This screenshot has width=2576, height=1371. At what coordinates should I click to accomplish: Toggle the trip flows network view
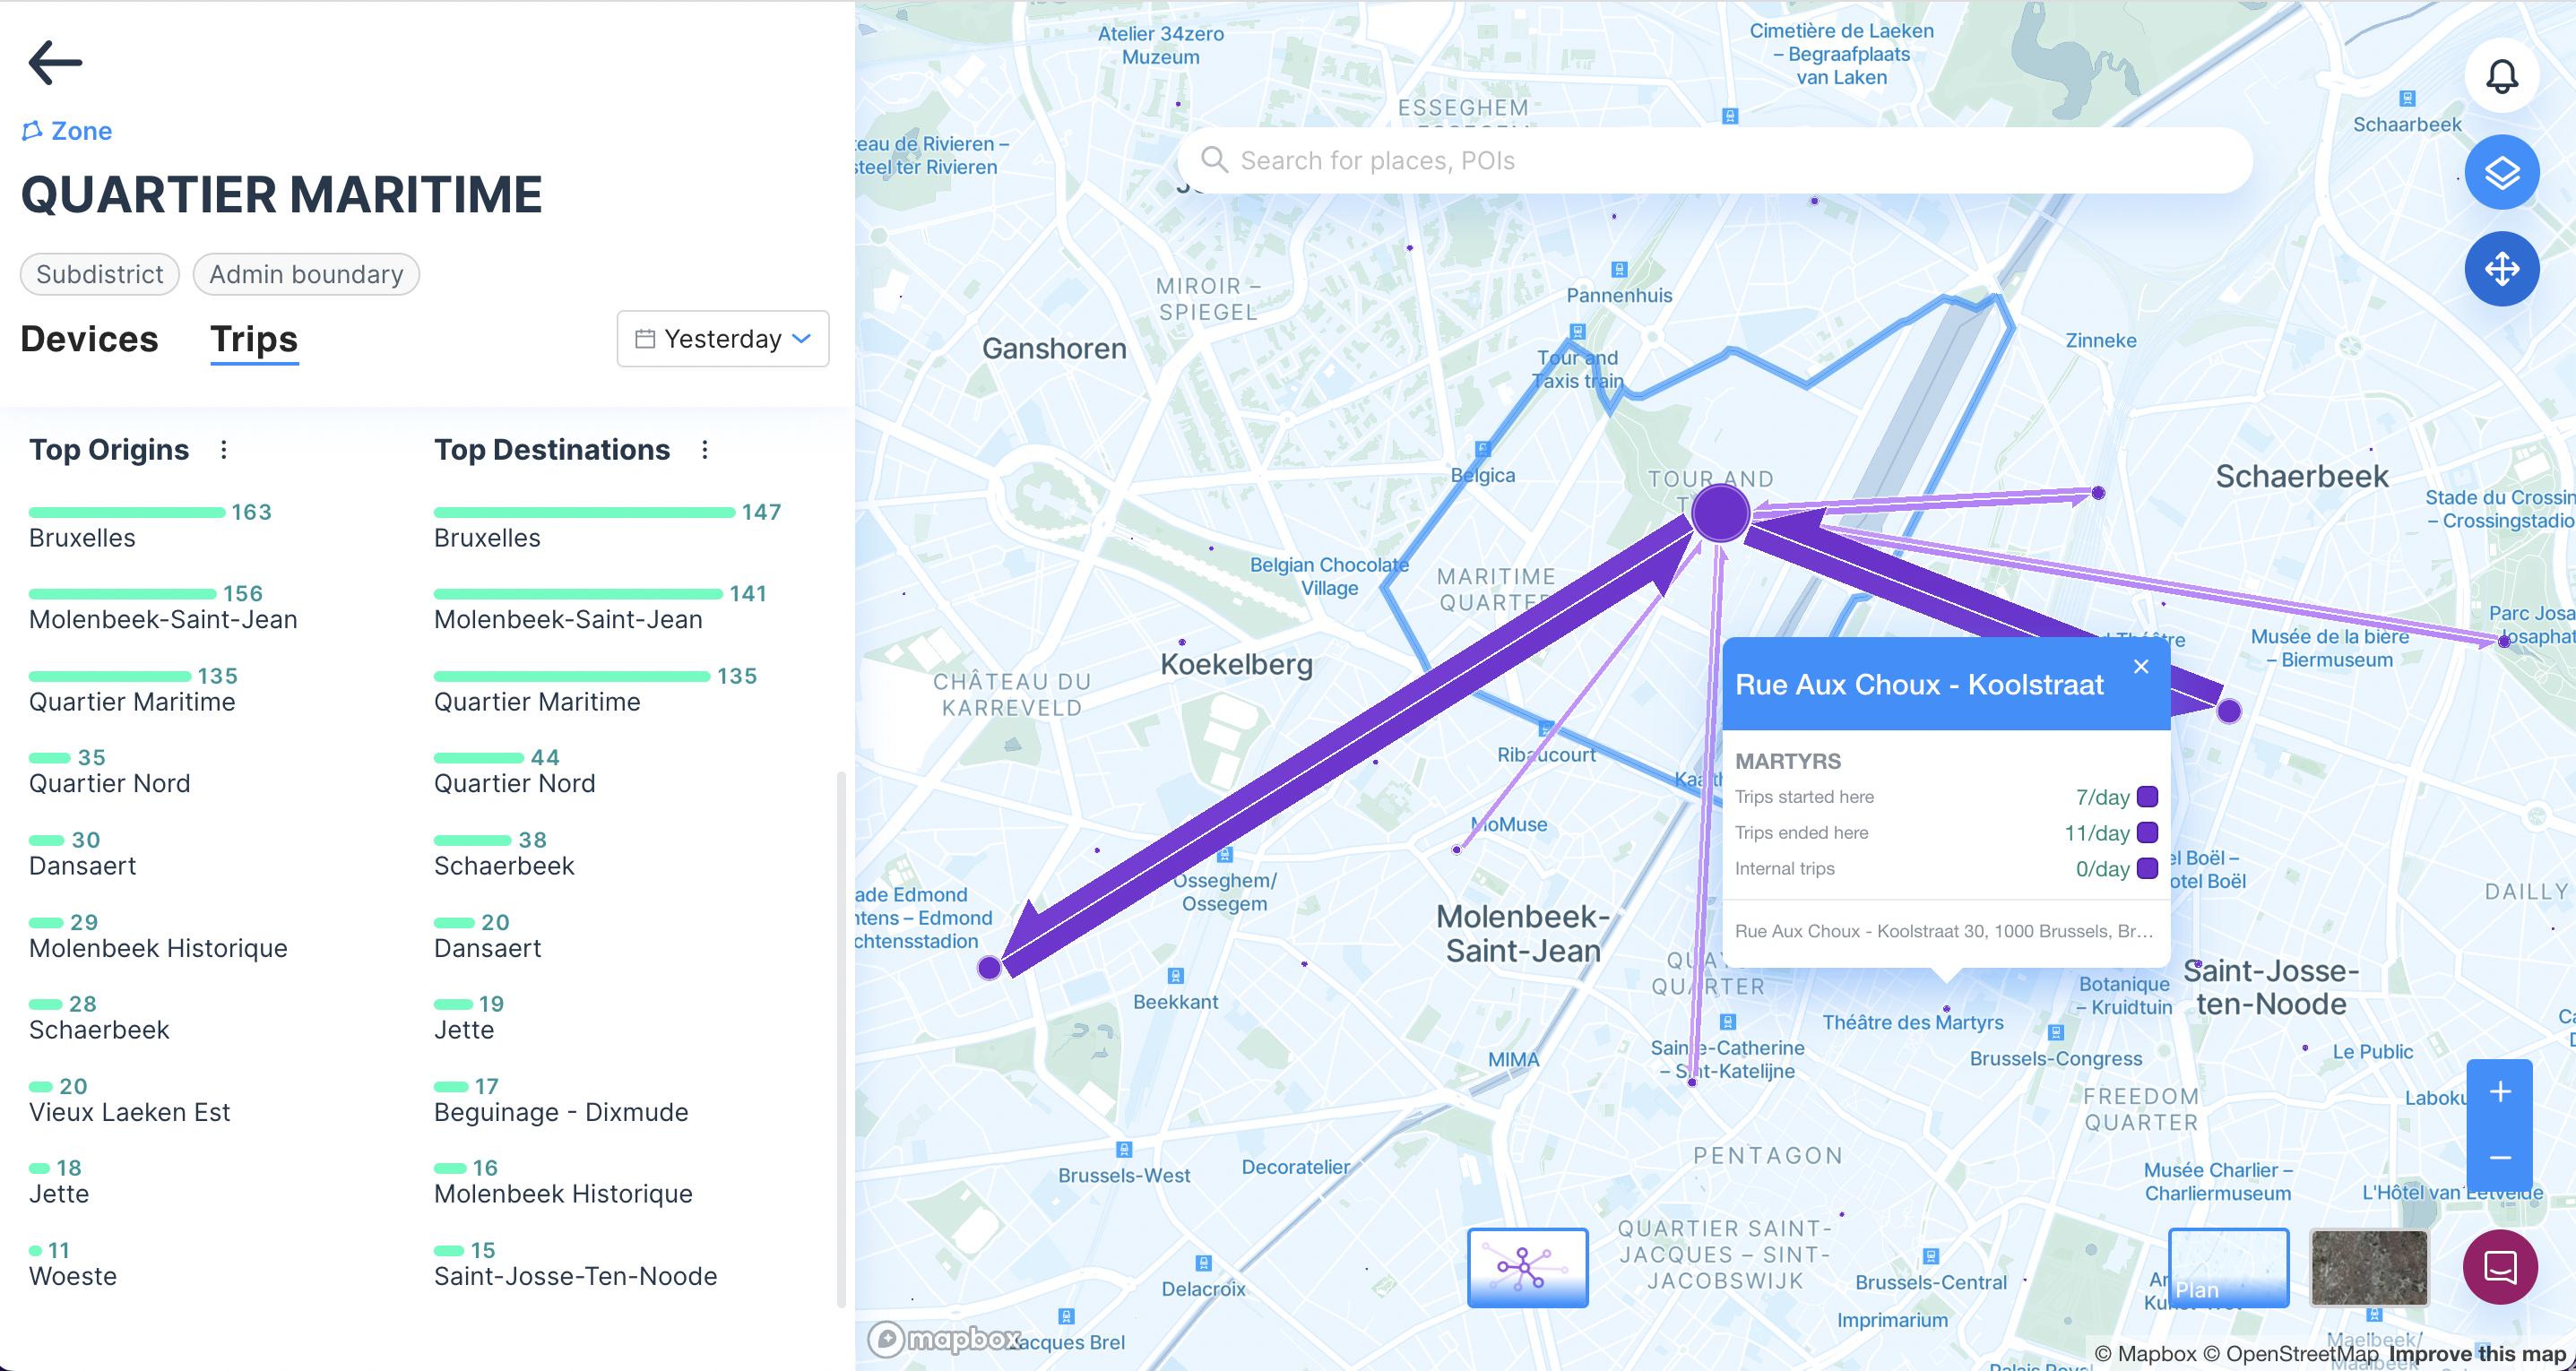[1527, 1267]
